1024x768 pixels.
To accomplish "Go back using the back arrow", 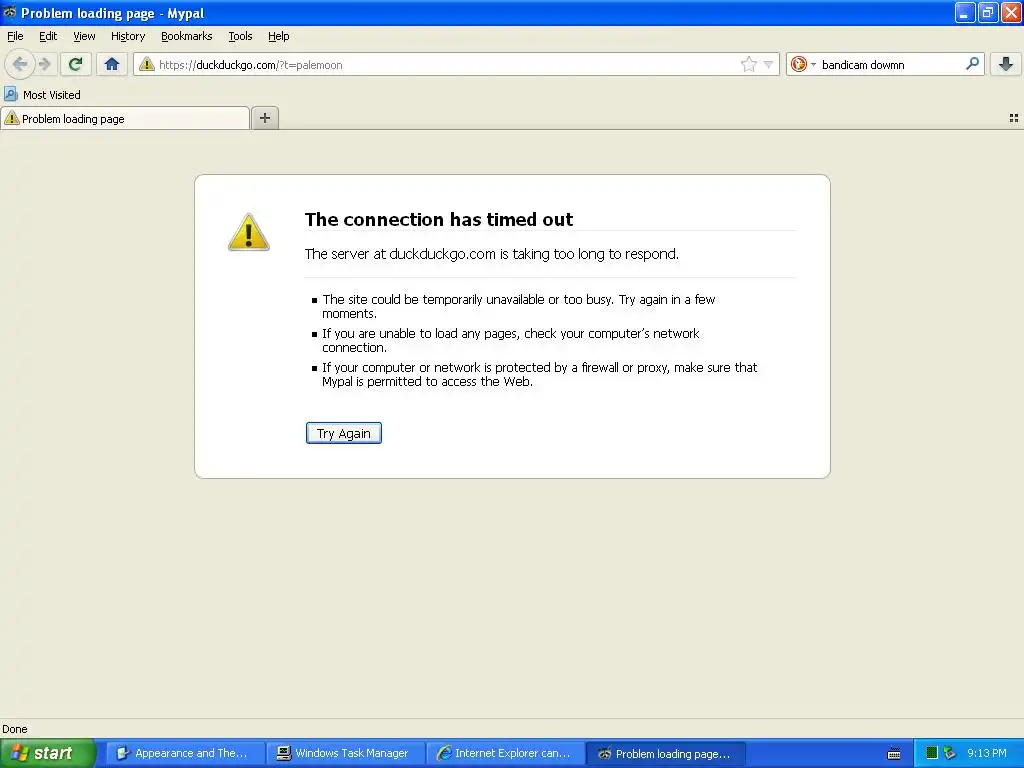I will (20, 64).
